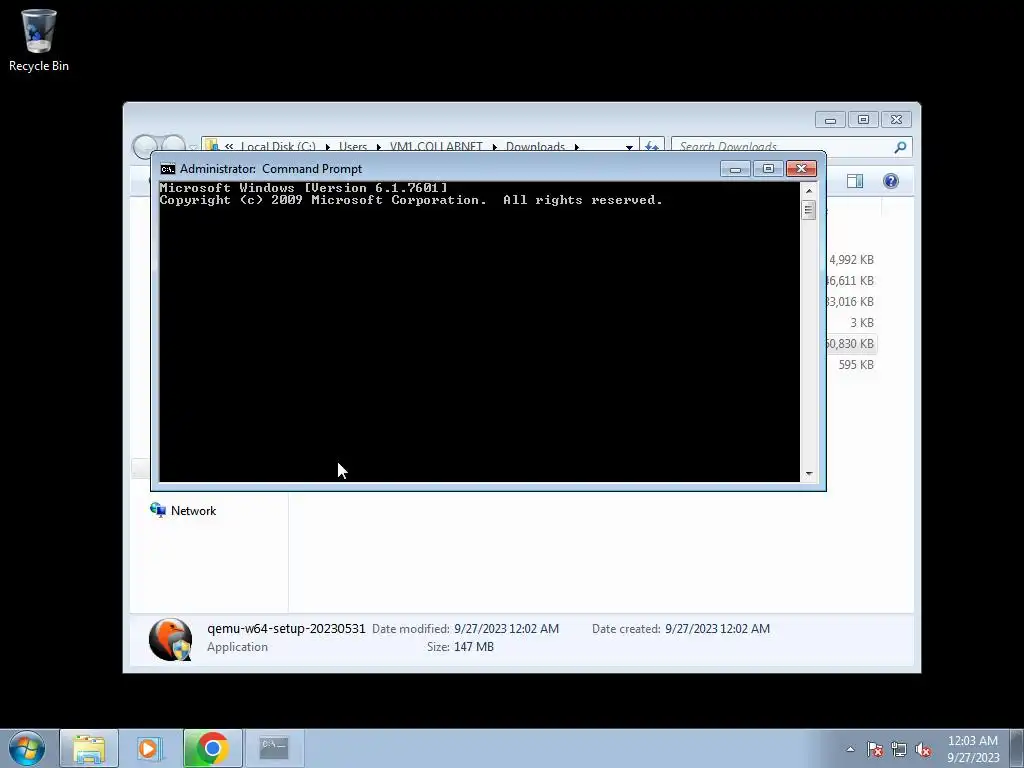Viewport: 1024px width, 768px height.
Task: Maximize the Command Prompt window
Action: pos(768,169)
